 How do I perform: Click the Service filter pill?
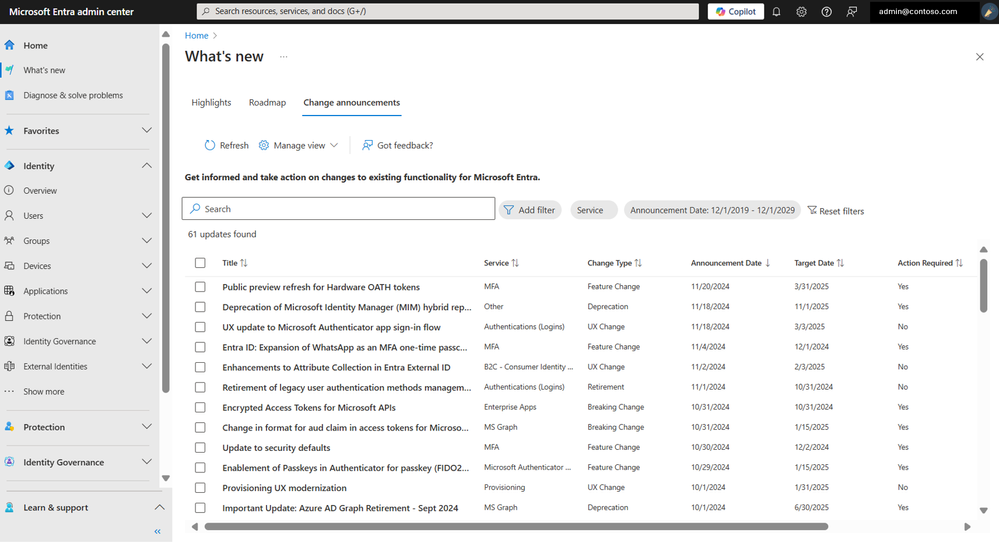click(593, 210)
